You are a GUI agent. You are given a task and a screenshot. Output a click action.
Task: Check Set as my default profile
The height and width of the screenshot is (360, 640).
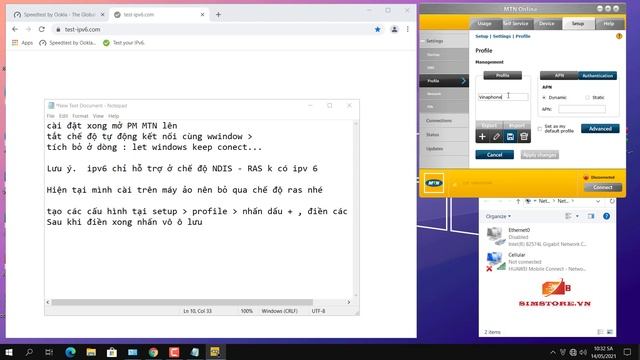[x=540, y=129]
